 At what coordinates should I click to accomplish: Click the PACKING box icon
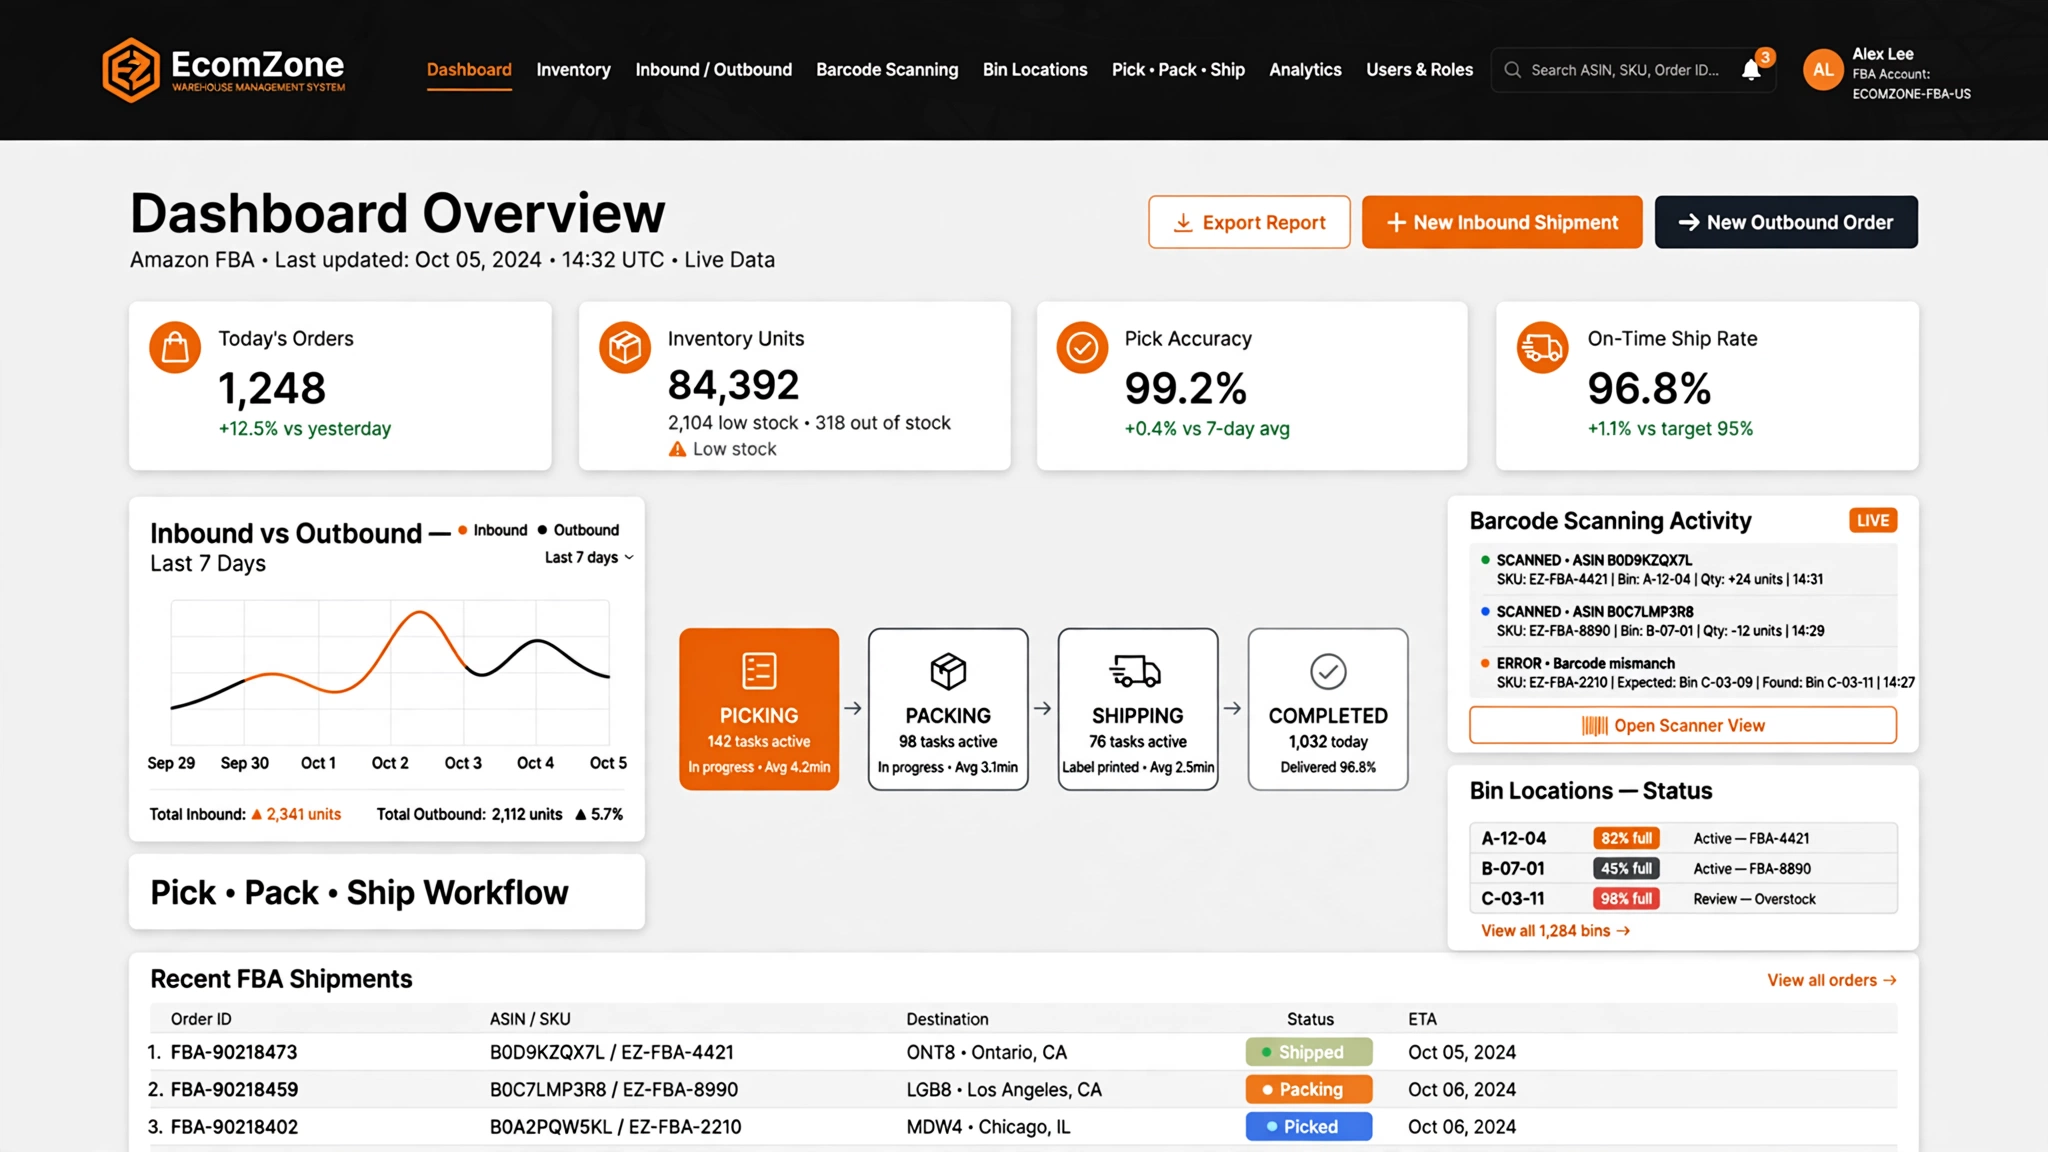[948, 671]
